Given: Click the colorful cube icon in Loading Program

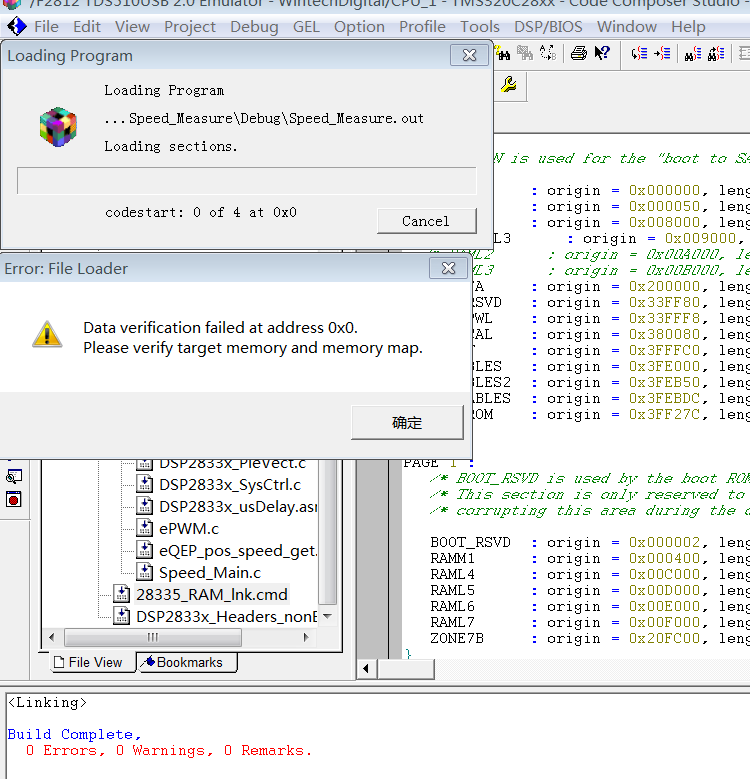Looking at the screenshot, I should tap(58, 127).
